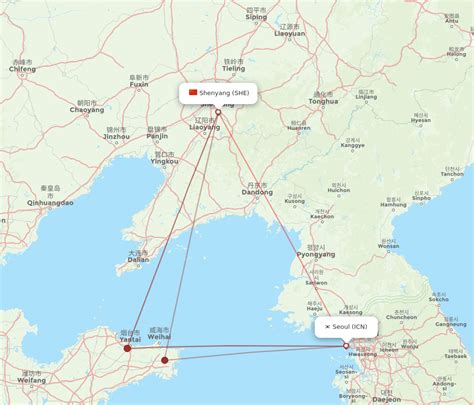This screenshot has width=474, height=405.
Task: Open the Seoul (ICN) label popup
Action: pos(346,327)
